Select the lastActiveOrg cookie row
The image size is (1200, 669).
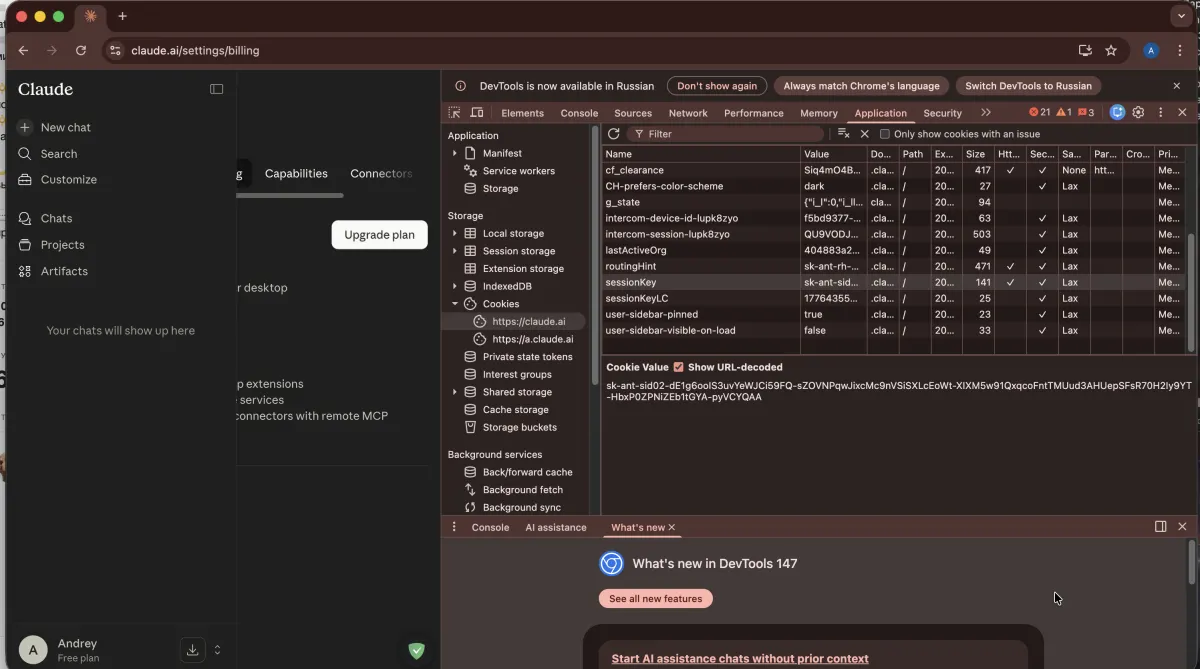pyautogui.click(x=894, y=250)
